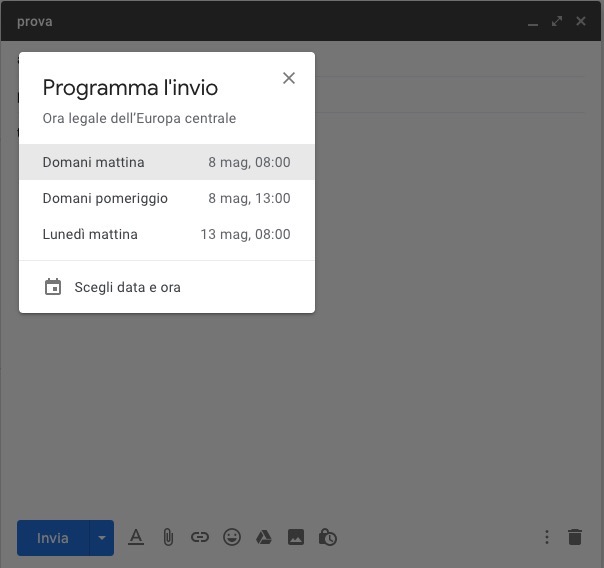Close the Programma l'invio dialog
The image size is (604, 568).
289,78
